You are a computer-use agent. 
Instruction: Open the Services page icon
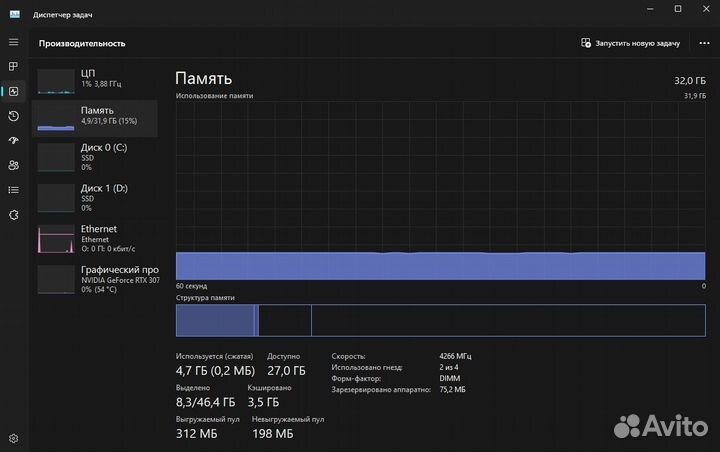pyautogui.click(x=14, y=214)
